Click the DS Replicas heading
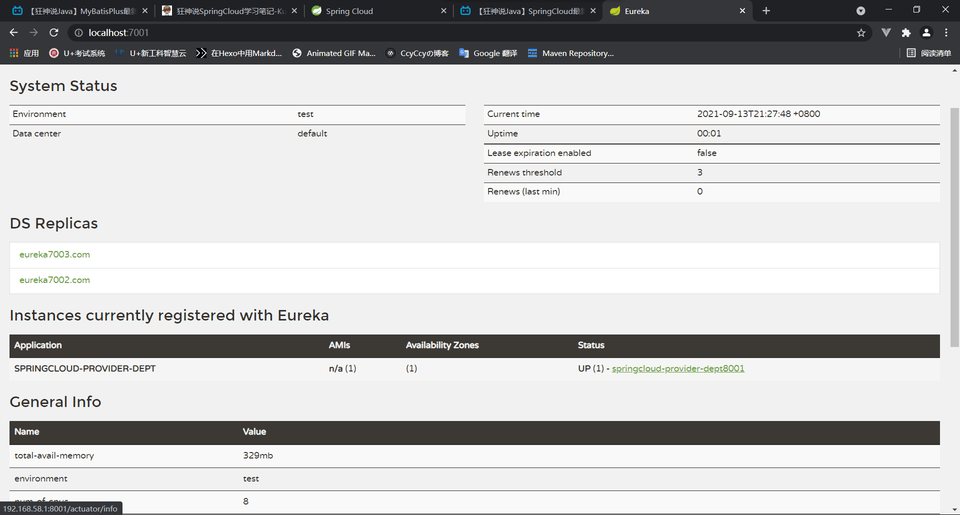Viewport: 960px width, 515px height. tap(53, 224)
